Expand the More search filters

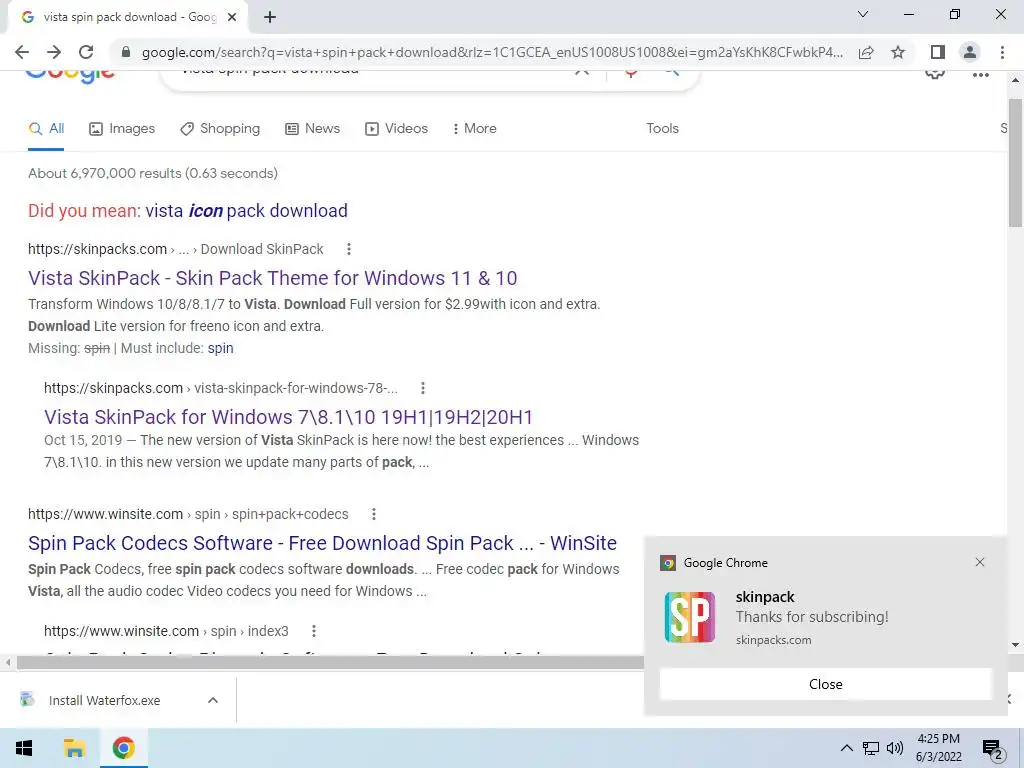(x=475, y=129)
